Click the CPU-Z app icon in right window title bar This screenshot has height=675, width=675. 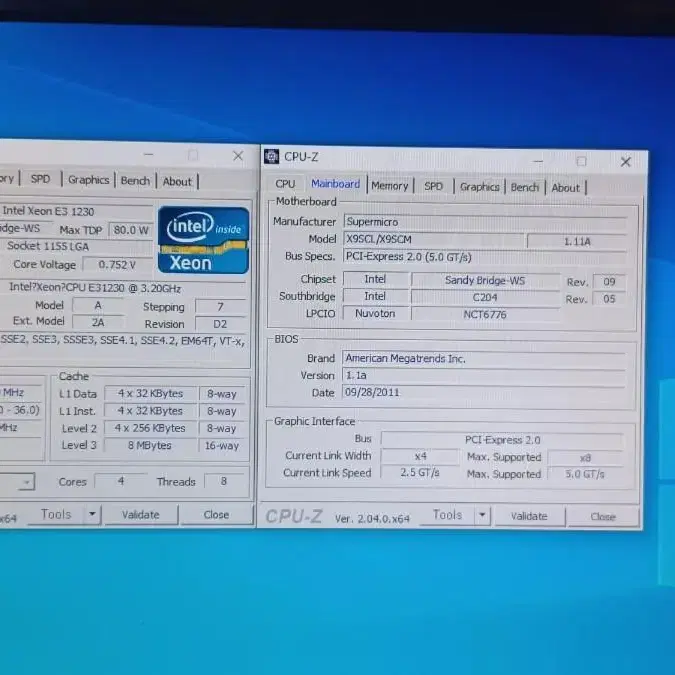point(272,157)
